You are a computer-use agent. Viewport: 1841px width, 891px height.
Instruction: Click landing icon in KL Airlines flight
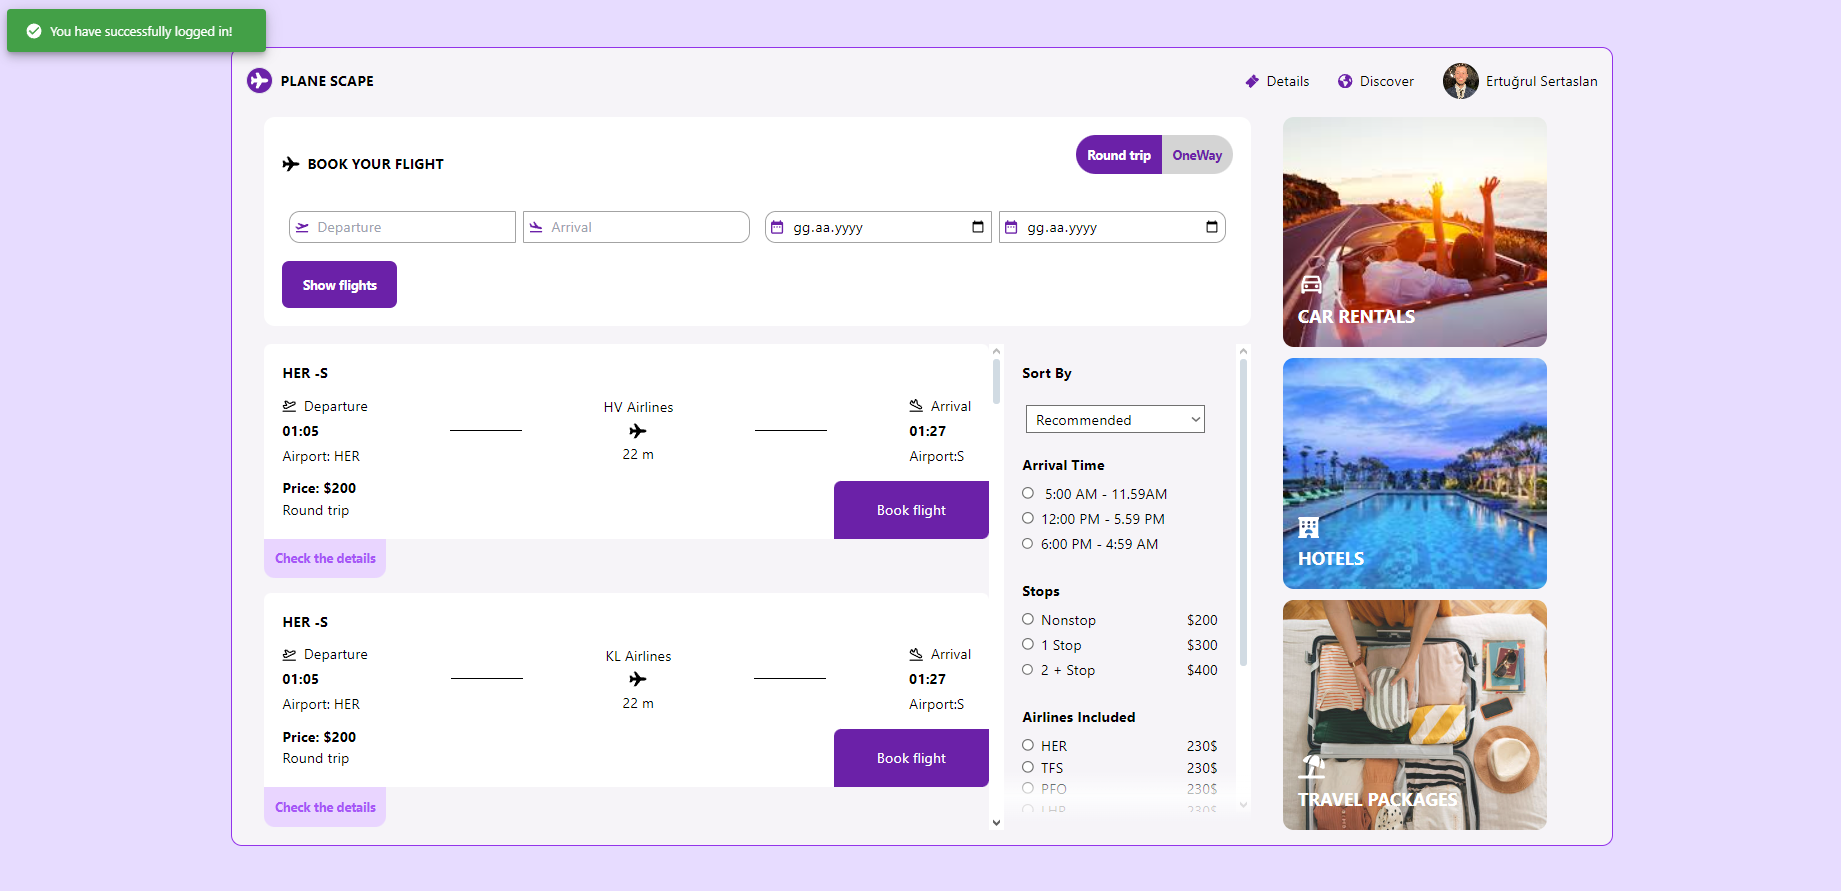click(916, 654)
